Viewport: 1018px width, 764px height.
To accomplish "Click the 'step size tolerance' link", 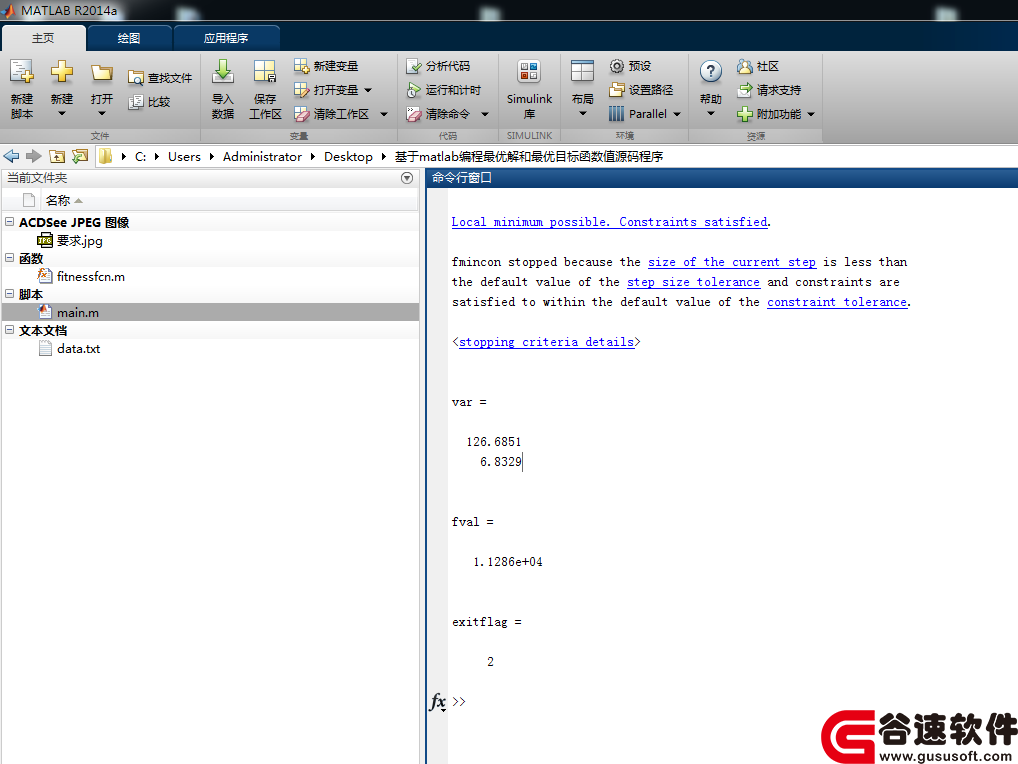I will [x=693, y=282].
